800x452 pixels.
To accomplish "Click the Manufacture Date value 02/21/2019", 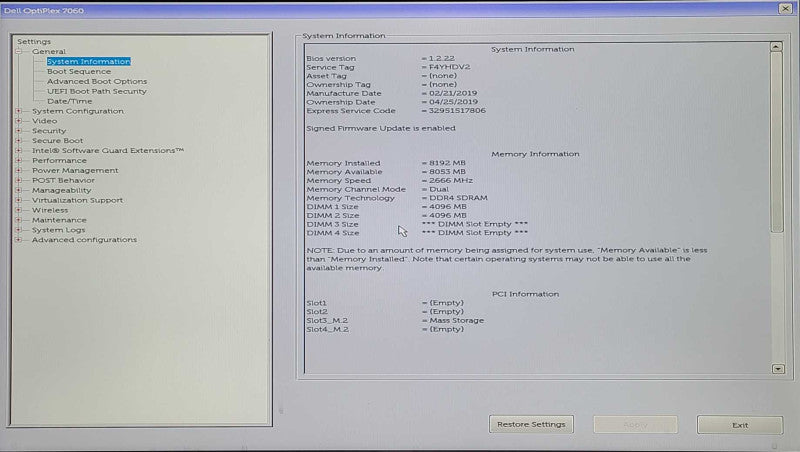I will (453, 93).
